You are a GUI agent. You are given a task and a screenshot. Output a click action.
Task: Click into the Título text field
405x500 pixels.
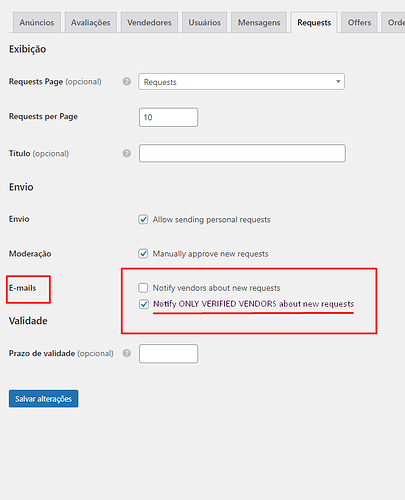242,153
